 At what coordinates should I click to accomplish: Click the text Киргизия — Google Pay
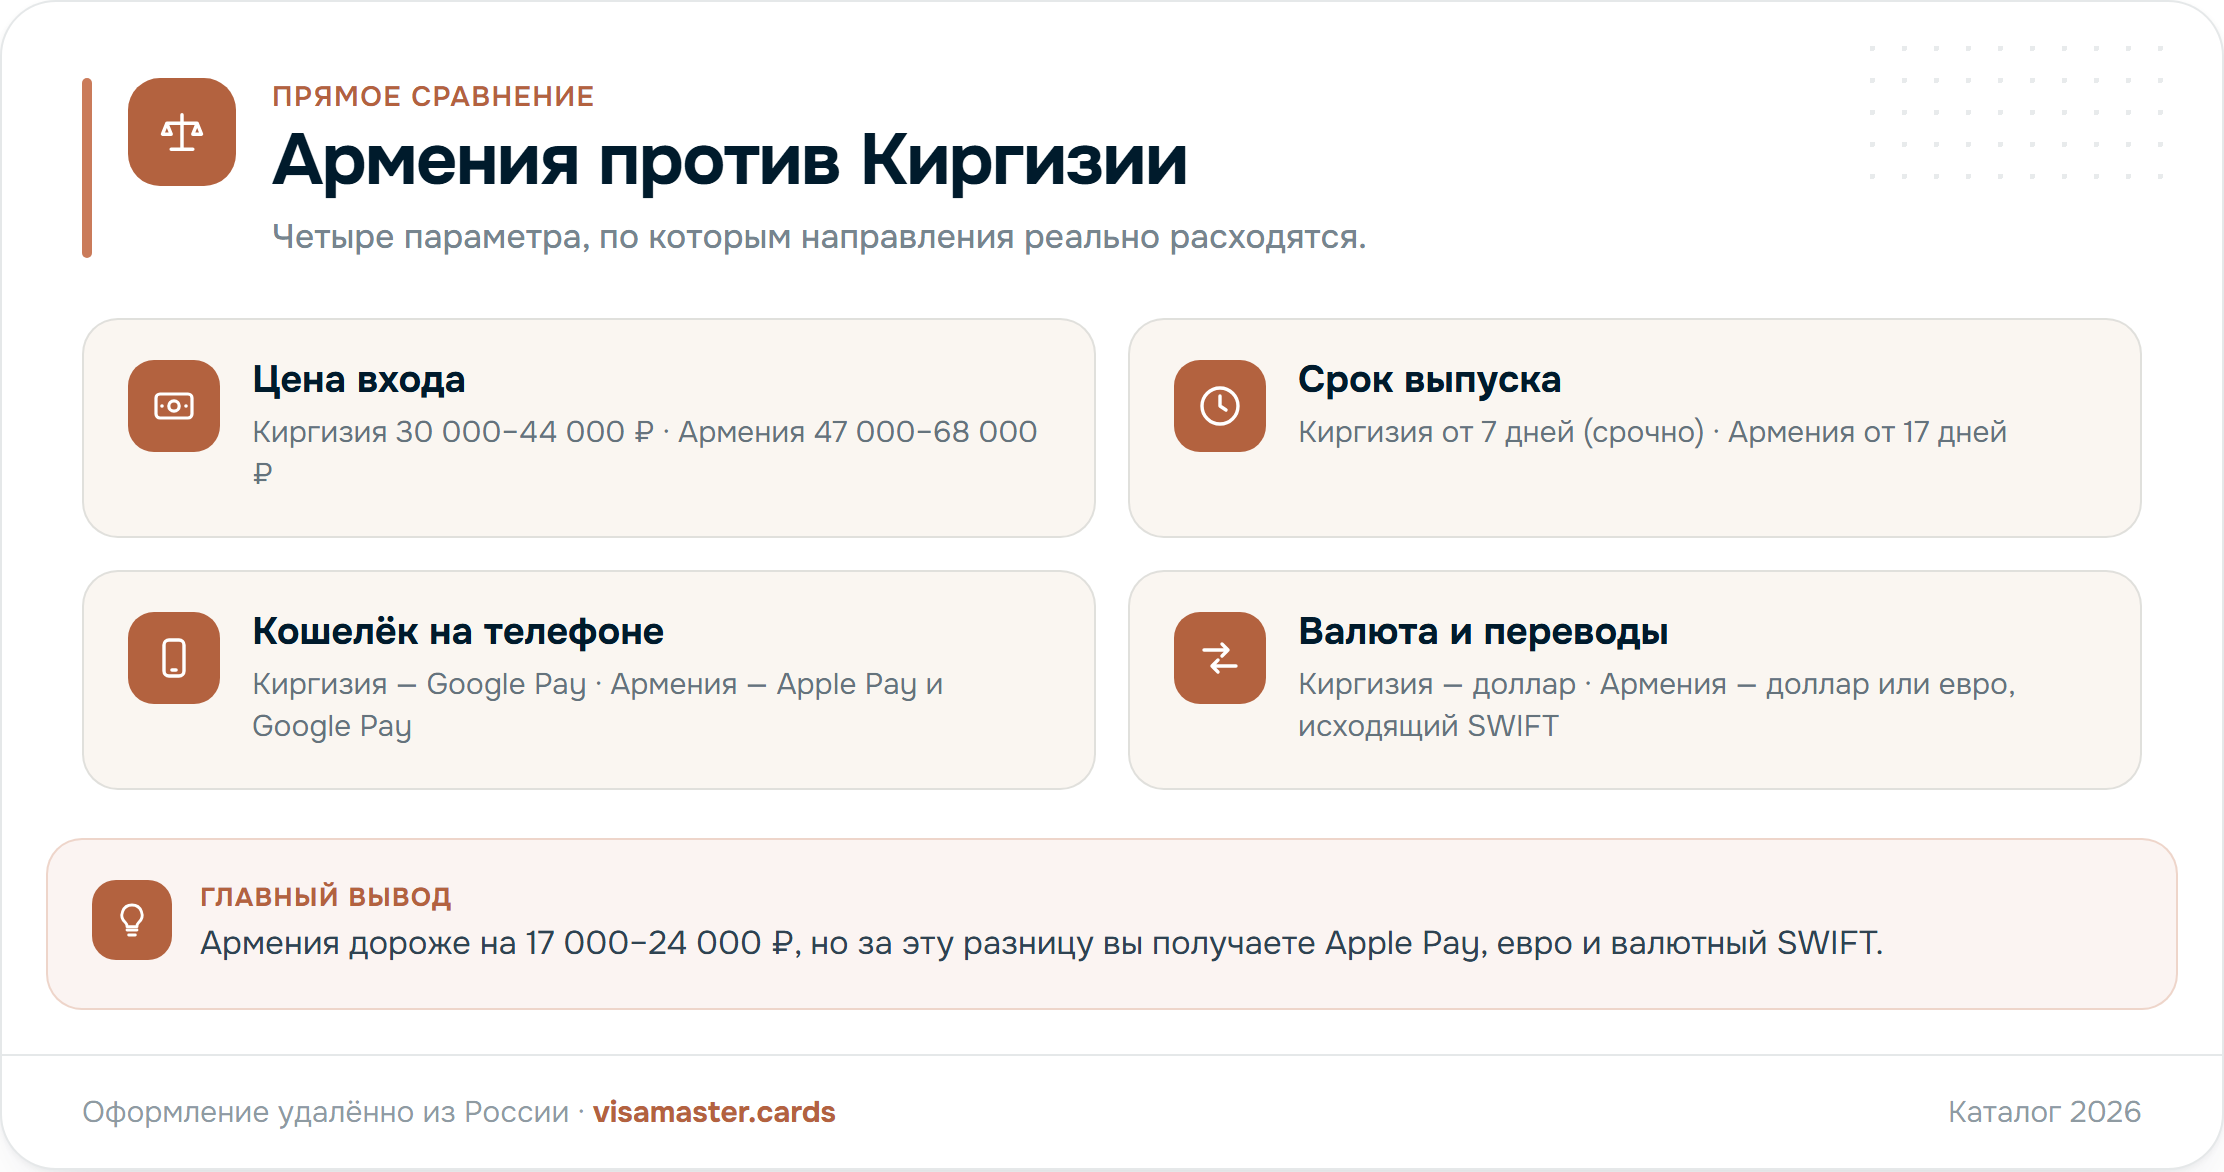point(419,684)
